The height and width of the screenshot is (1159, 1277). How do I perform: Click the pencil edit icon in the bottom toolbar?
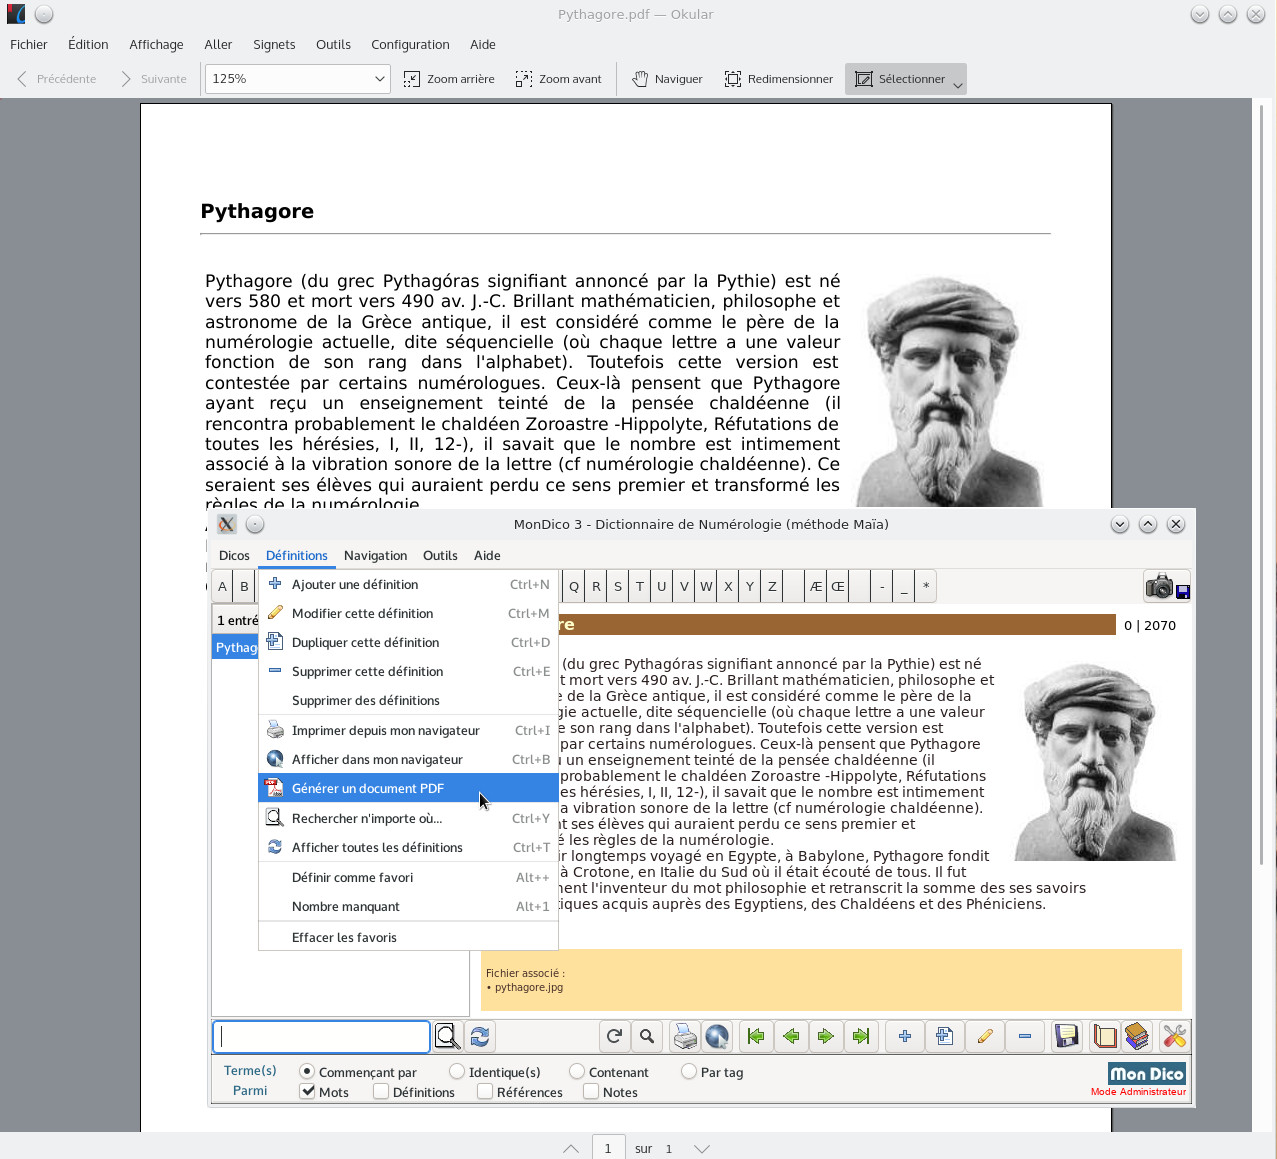coord(985,1036)
